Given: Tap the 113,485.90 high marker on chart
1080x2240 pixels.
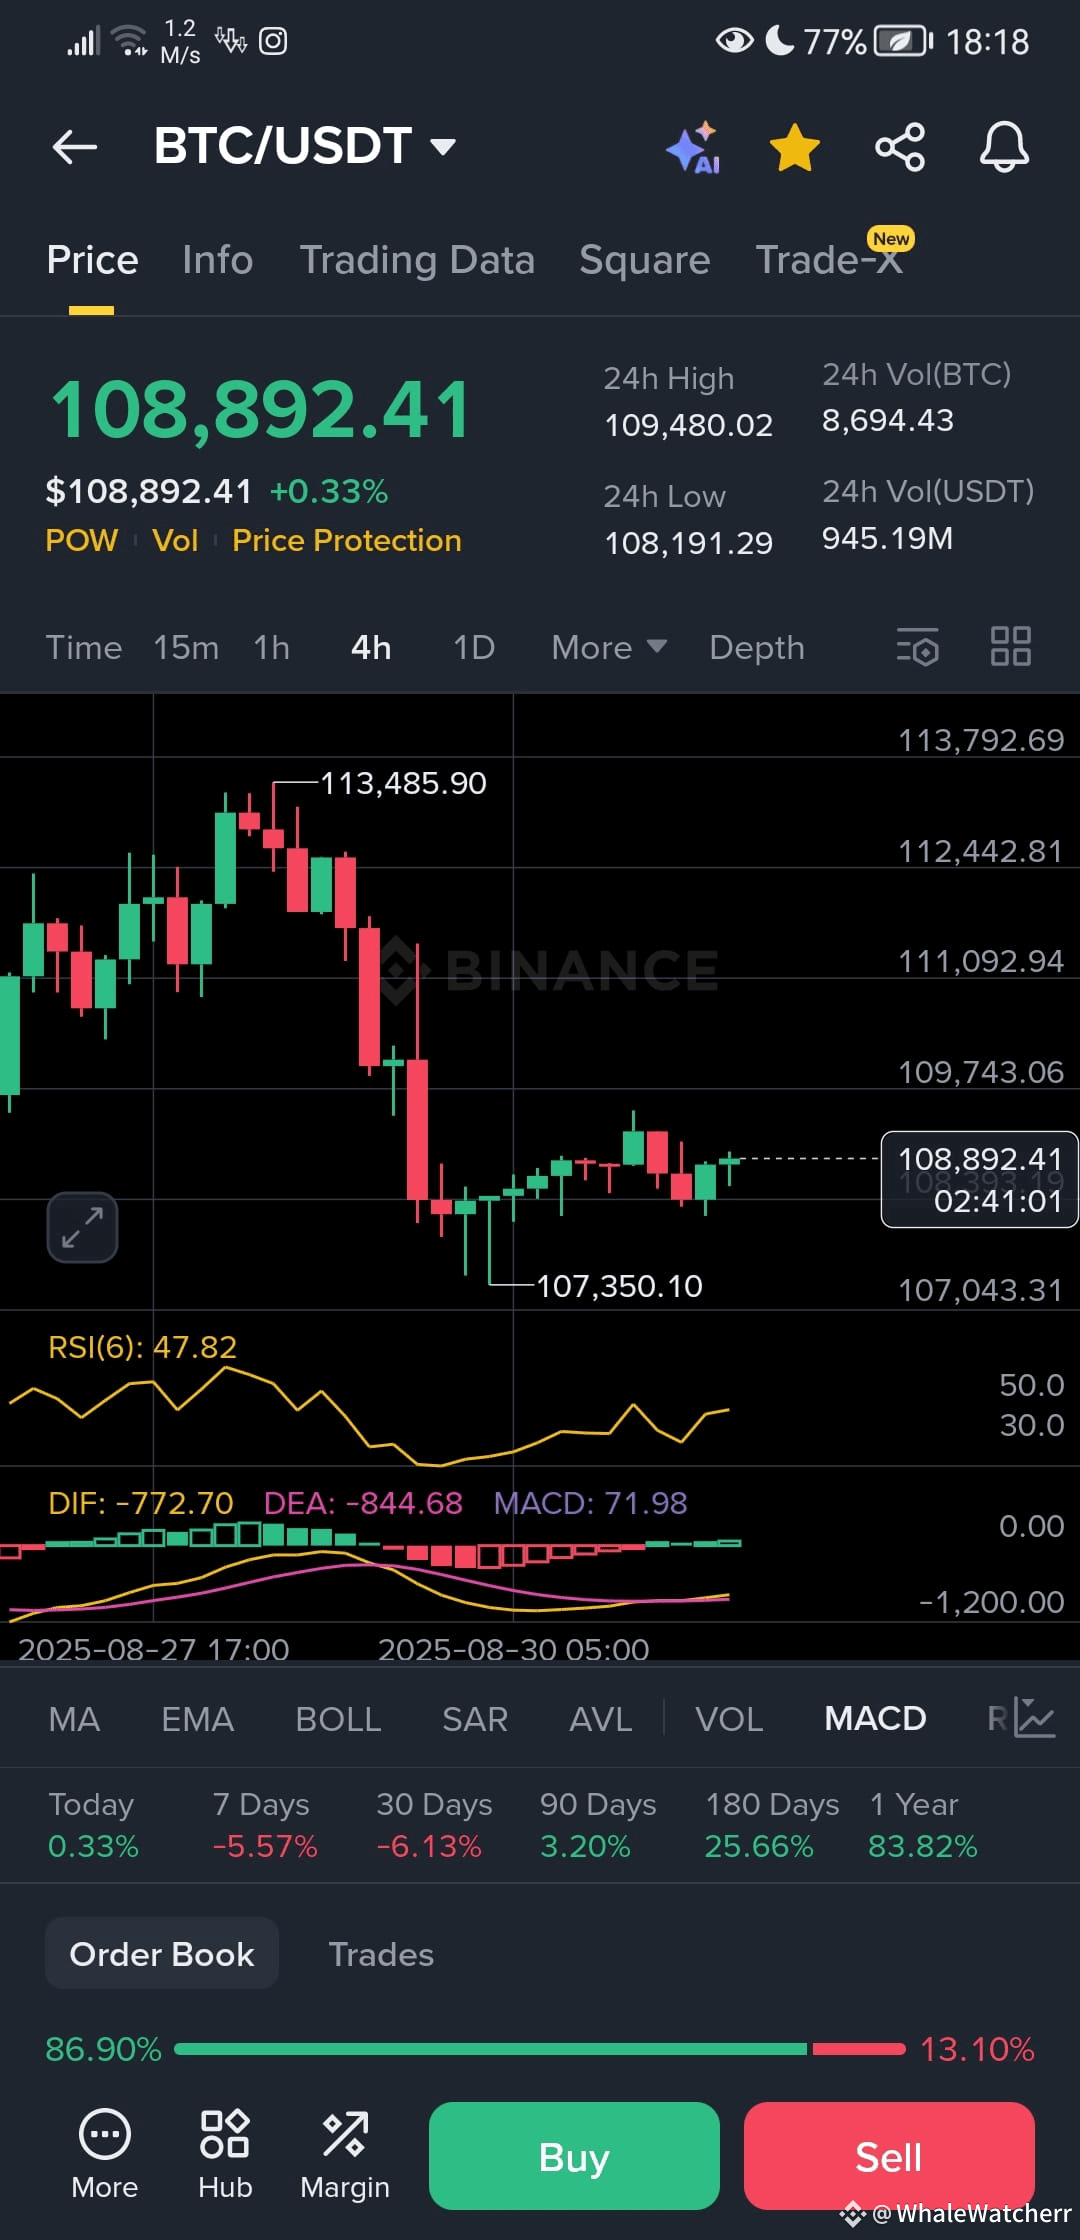Looking at the screenshot, I should [x=404, y=783].
